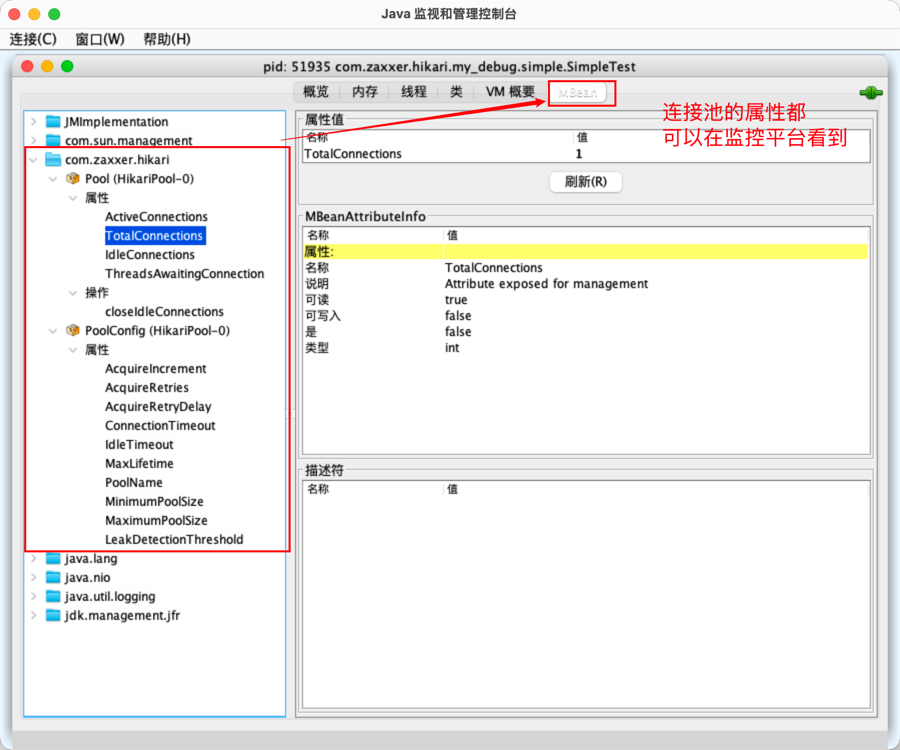Screen dimensions: 900x750
Task: Select the ActiveConnections attribute
Action: pyautogui.click(x=156, y=217)
